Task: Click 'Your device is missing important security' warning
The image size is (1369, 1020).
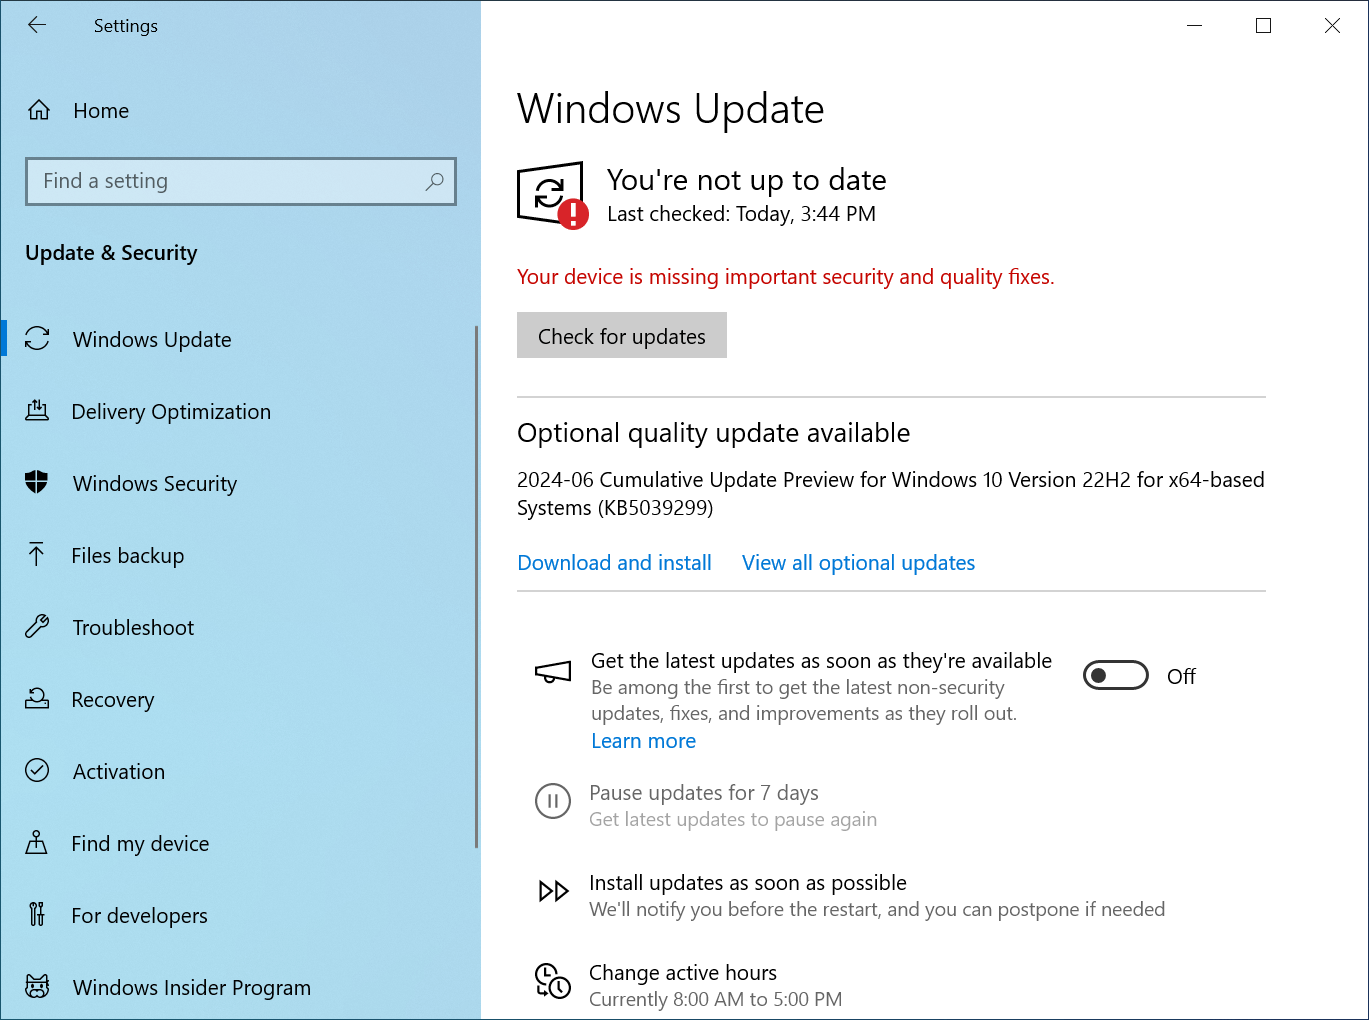Action: pos(785,277)
